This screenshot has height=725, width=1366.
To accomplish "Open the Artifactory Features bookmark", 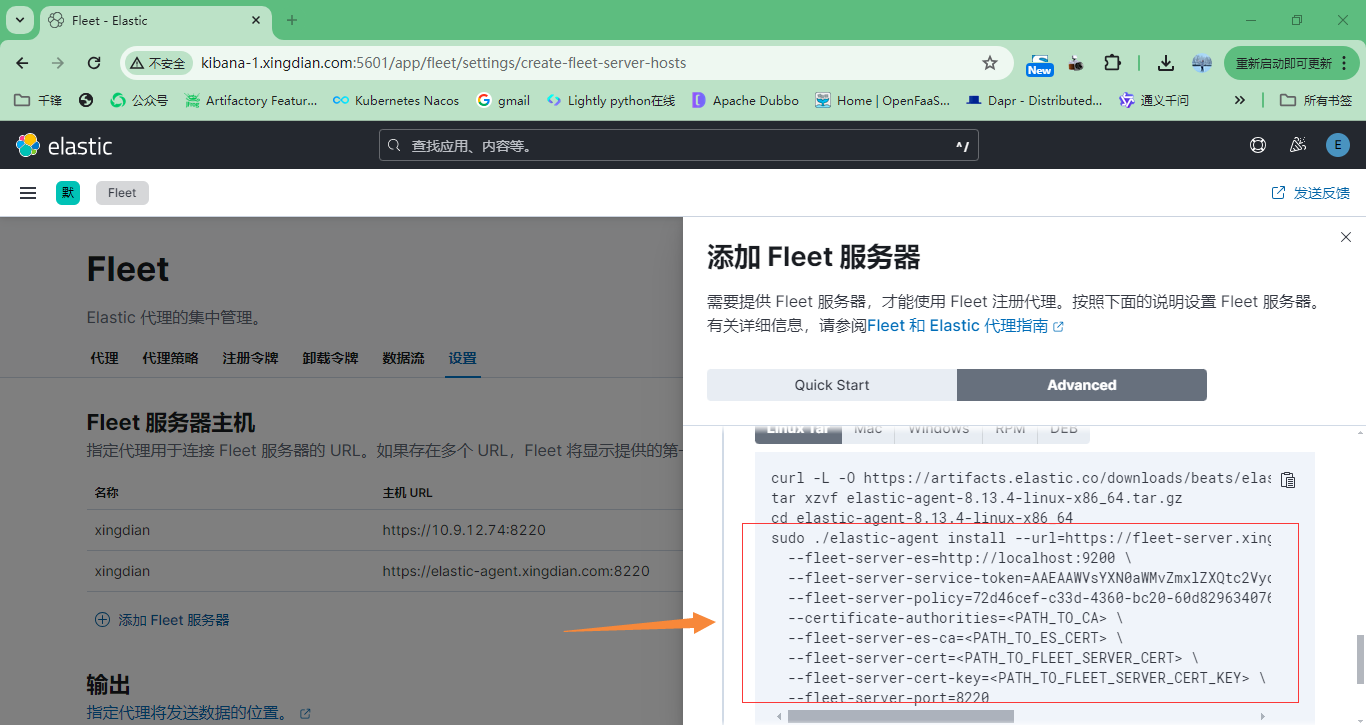I will (x=251, y=100).
